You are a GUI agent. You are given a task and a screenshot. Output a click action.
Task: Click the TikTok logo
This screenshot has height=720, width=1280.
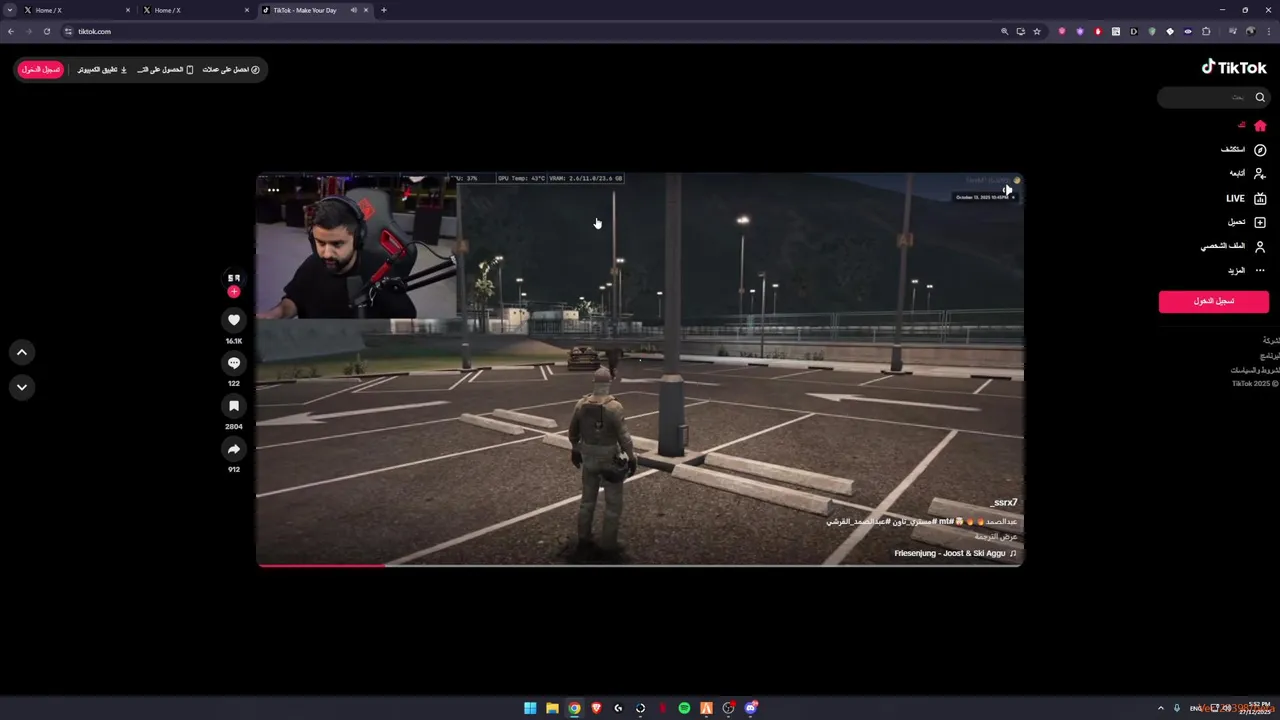coord(1234,67)
